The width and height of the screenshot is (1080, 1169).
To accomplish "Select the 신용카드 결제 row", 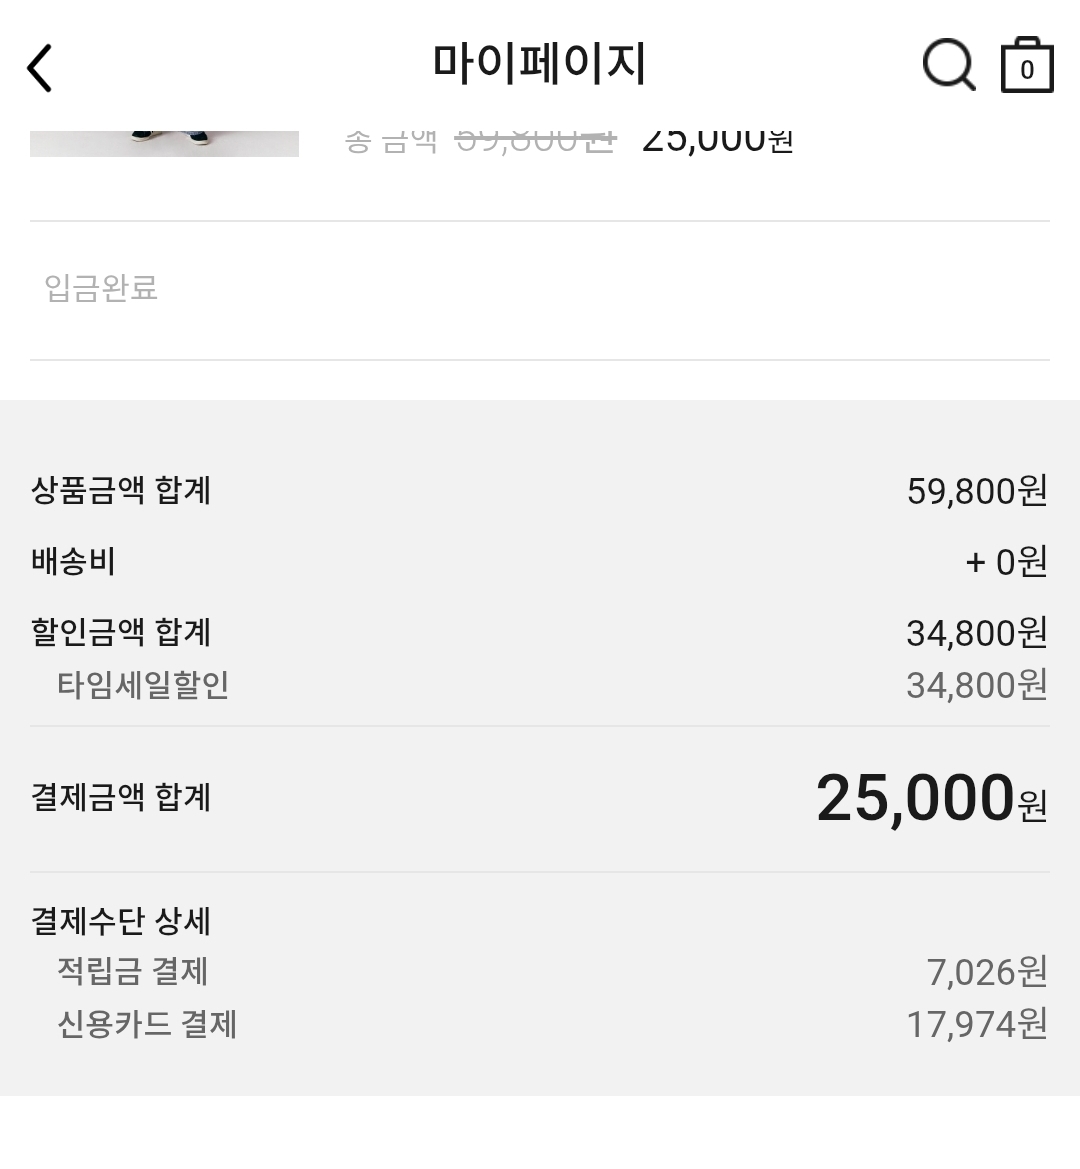I will (540, 1024).
